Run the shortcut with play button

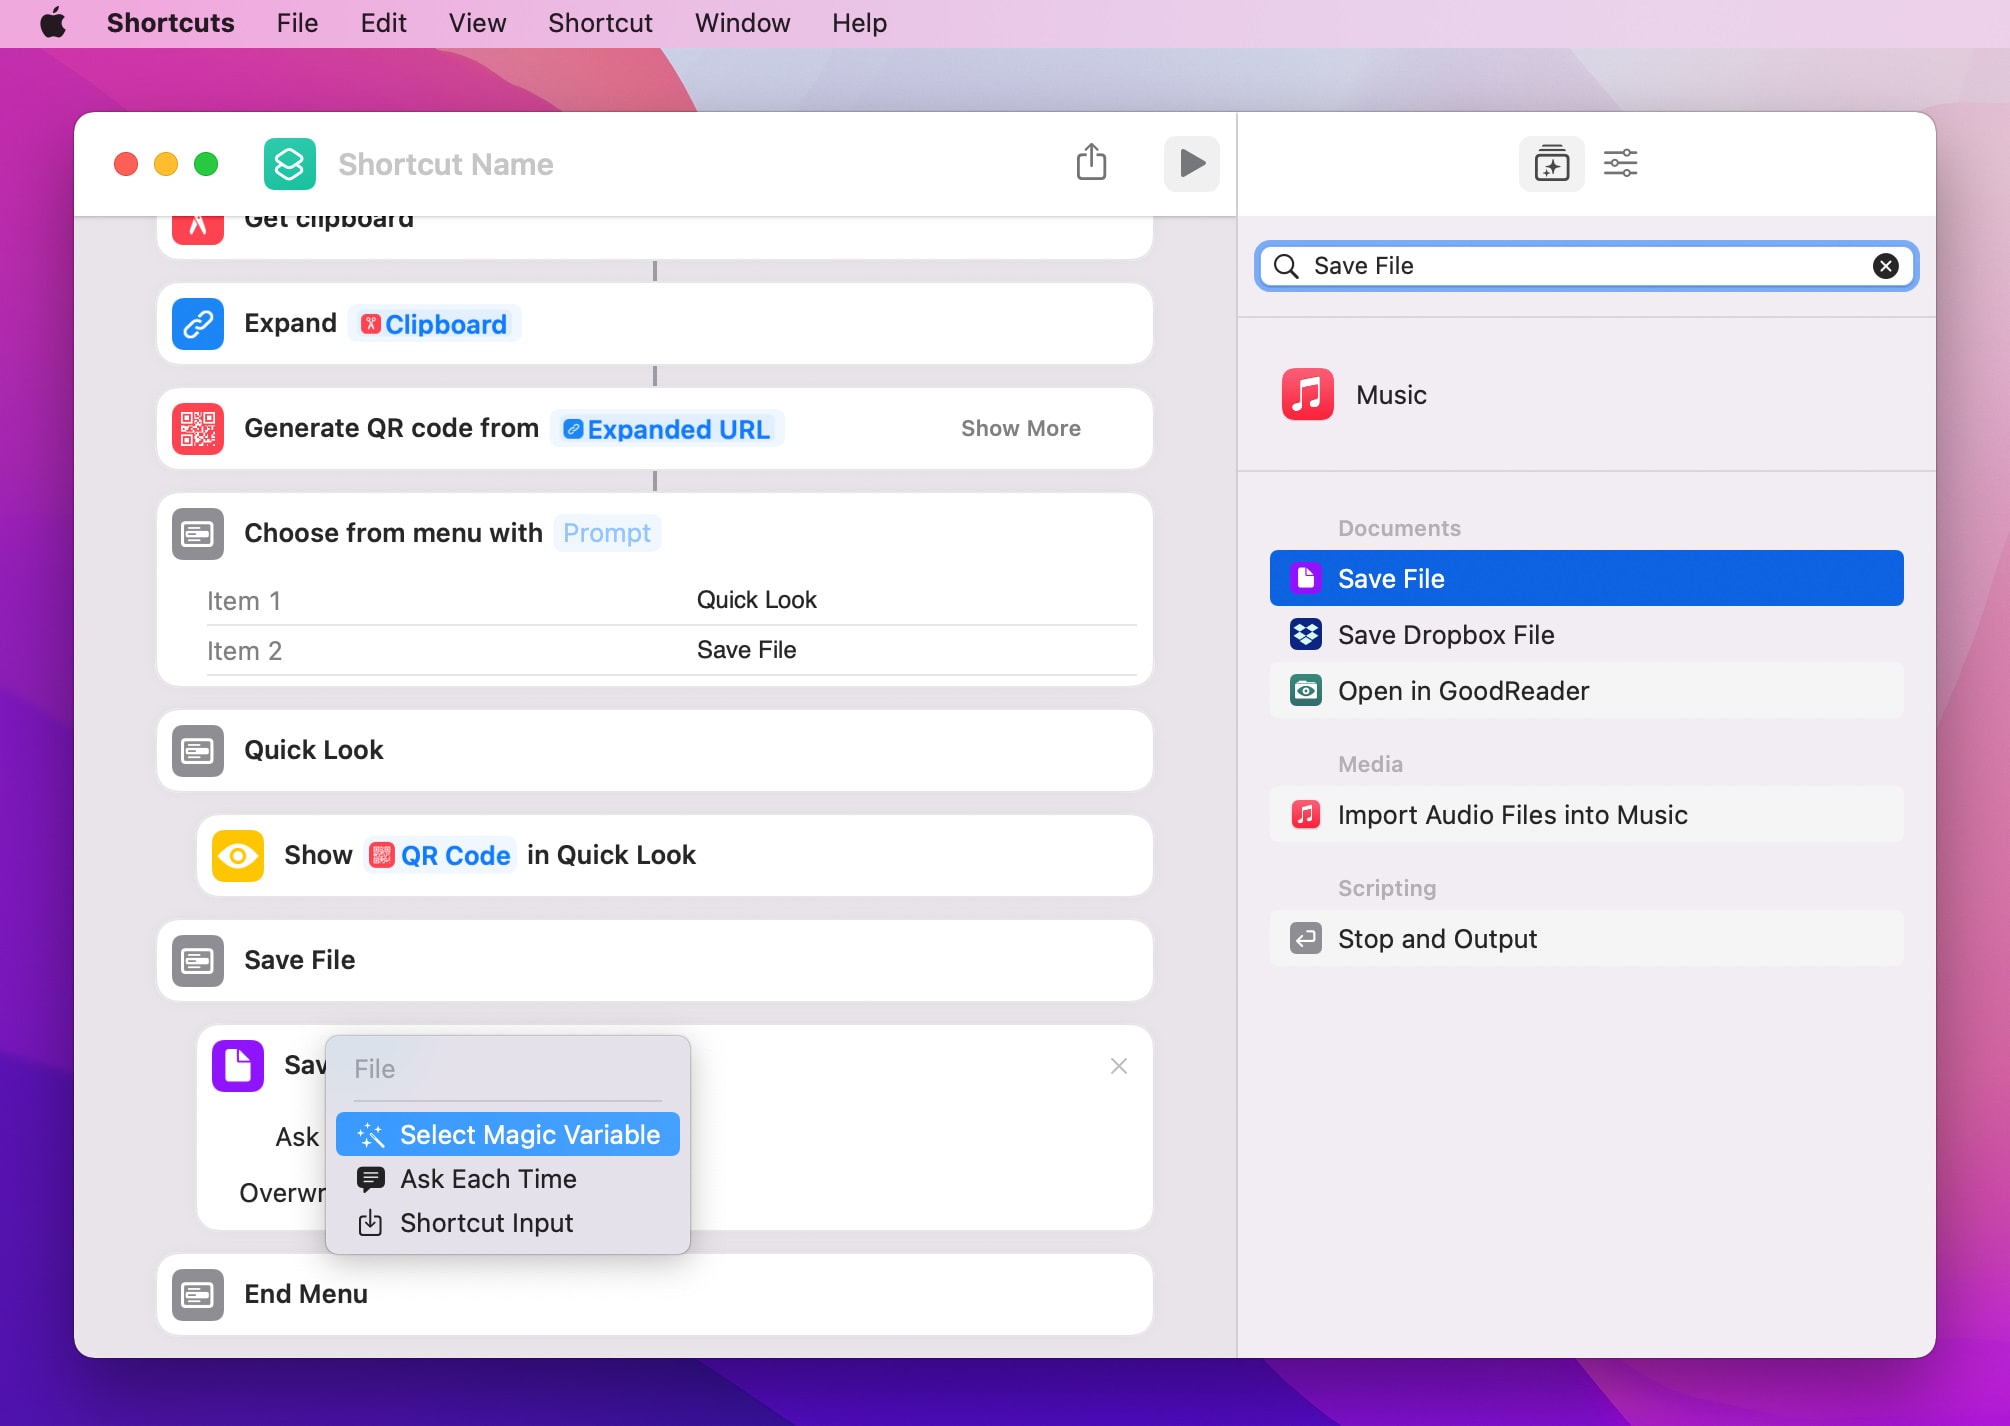[x=1191, y=163]
